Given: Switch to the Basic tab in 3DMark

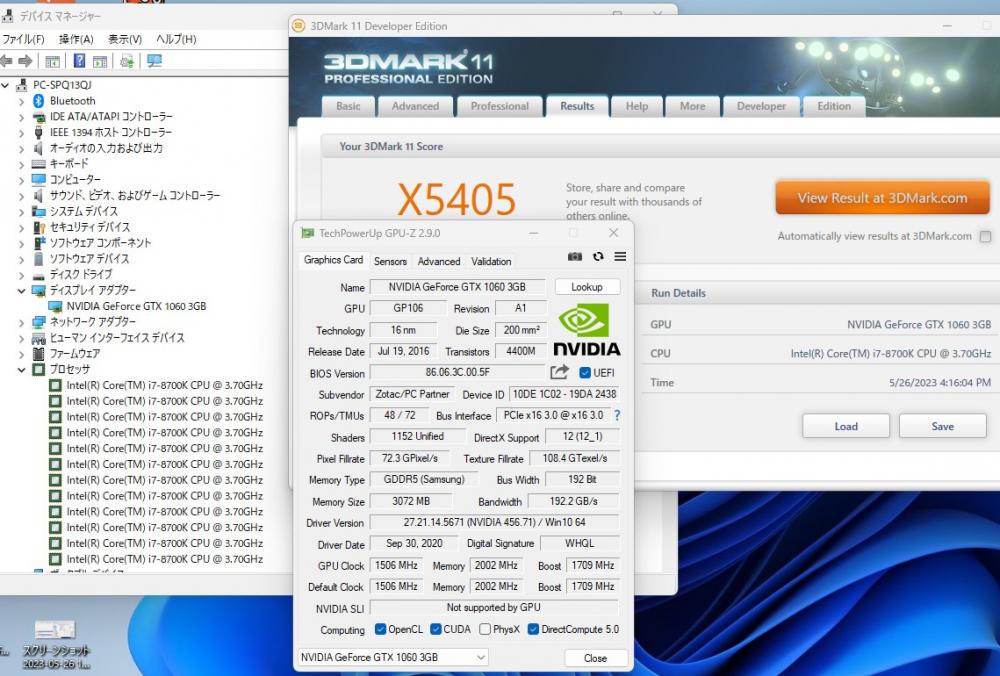Looking at the screenshot, I should pos(348,107).
